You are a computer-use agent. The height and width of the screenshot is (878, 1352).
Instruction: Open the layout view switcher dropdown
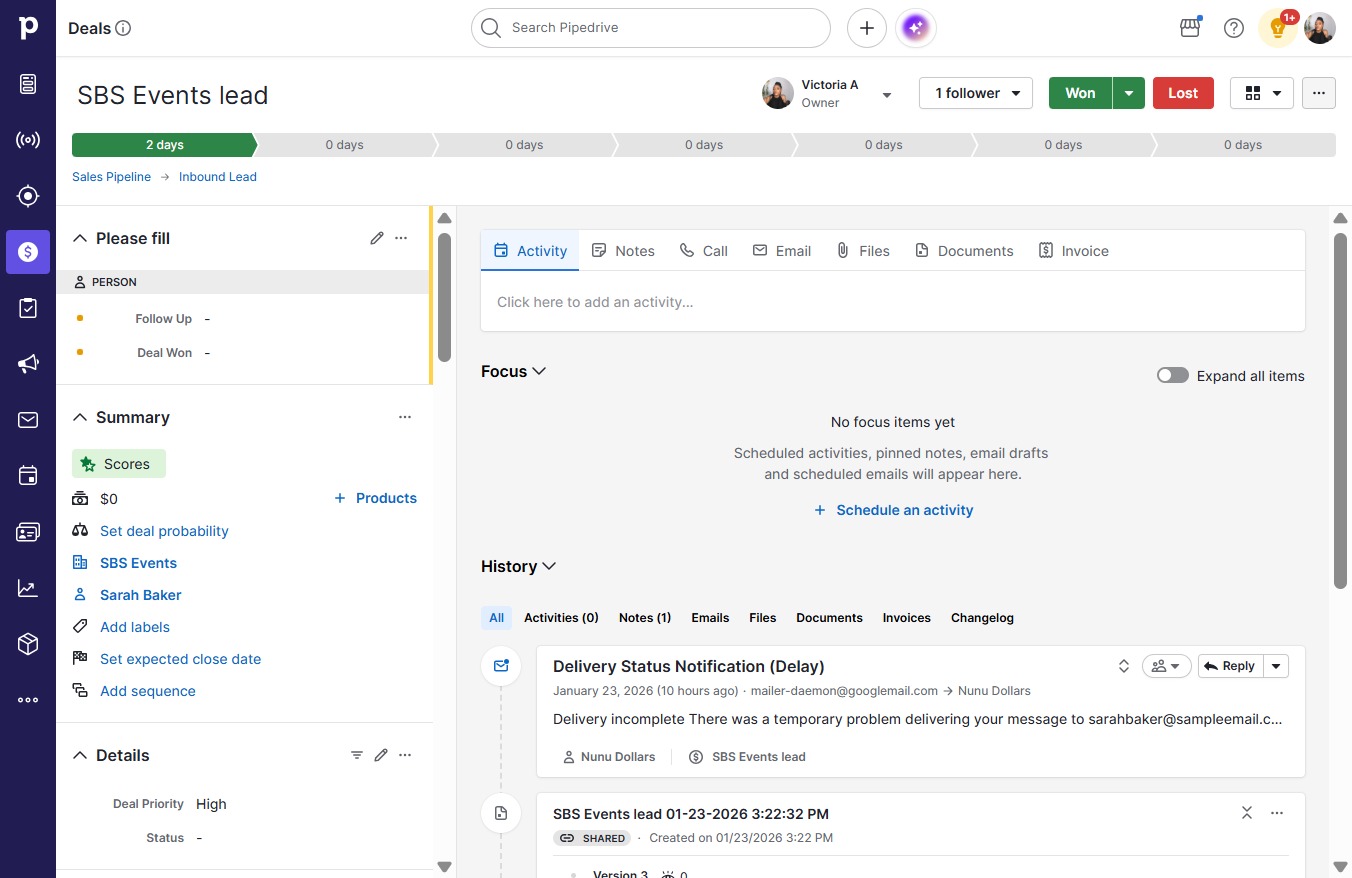click(1262, 93)
